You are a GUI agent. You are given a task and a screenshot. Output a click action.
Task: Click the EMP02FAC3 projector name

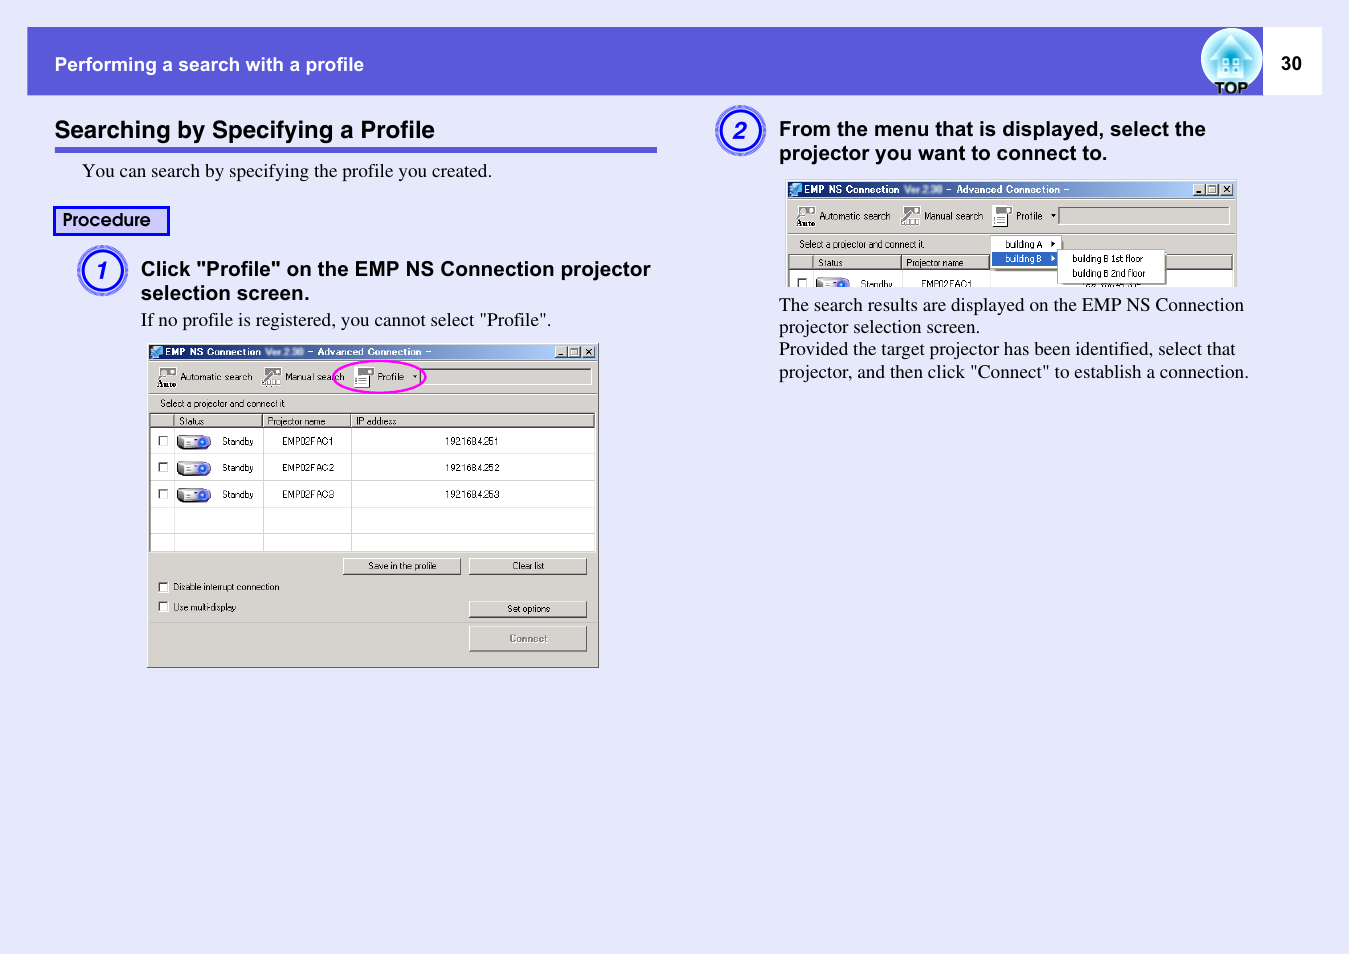pos(308,495)
